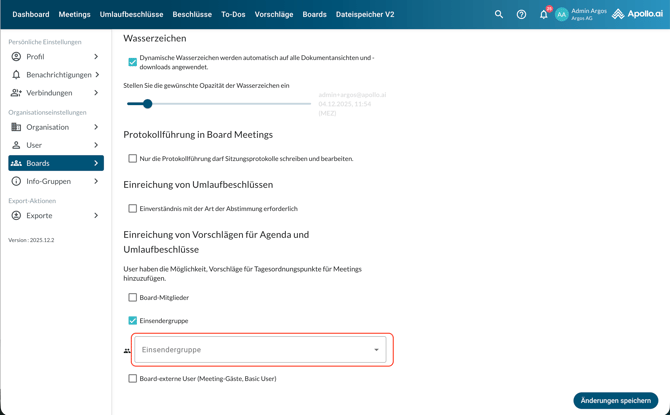670x415 pixels.
Task: Check the Board-externe User checkbox
Action: pos(133,379)
